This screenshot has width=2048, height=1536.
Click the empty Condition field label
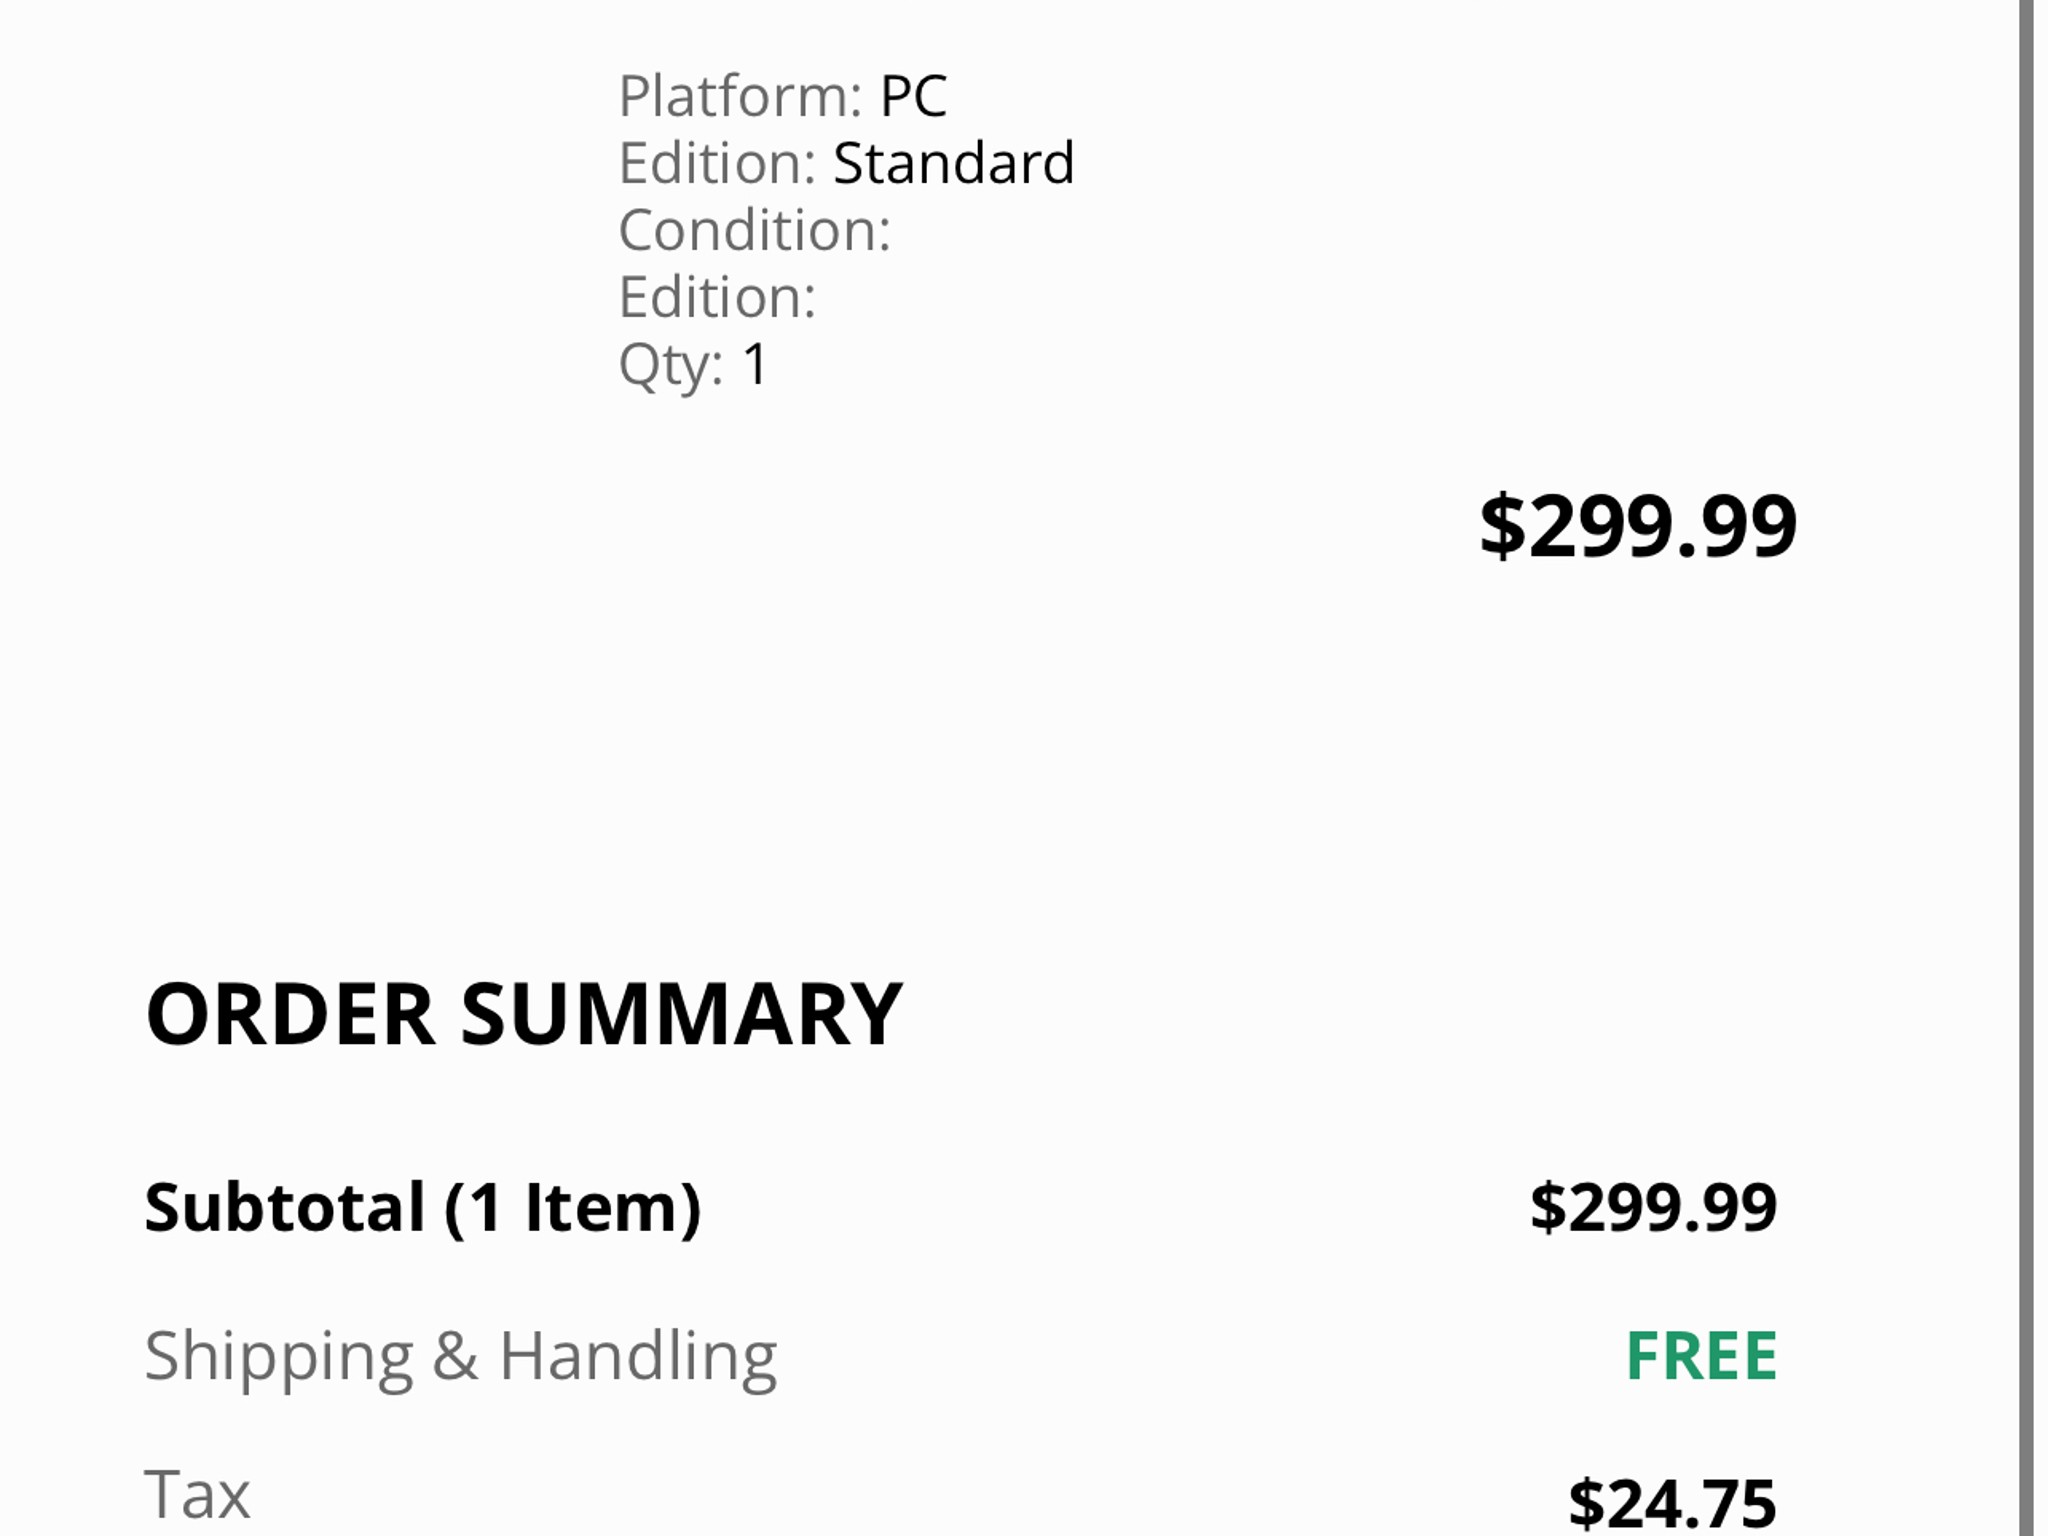coord(755,231)
